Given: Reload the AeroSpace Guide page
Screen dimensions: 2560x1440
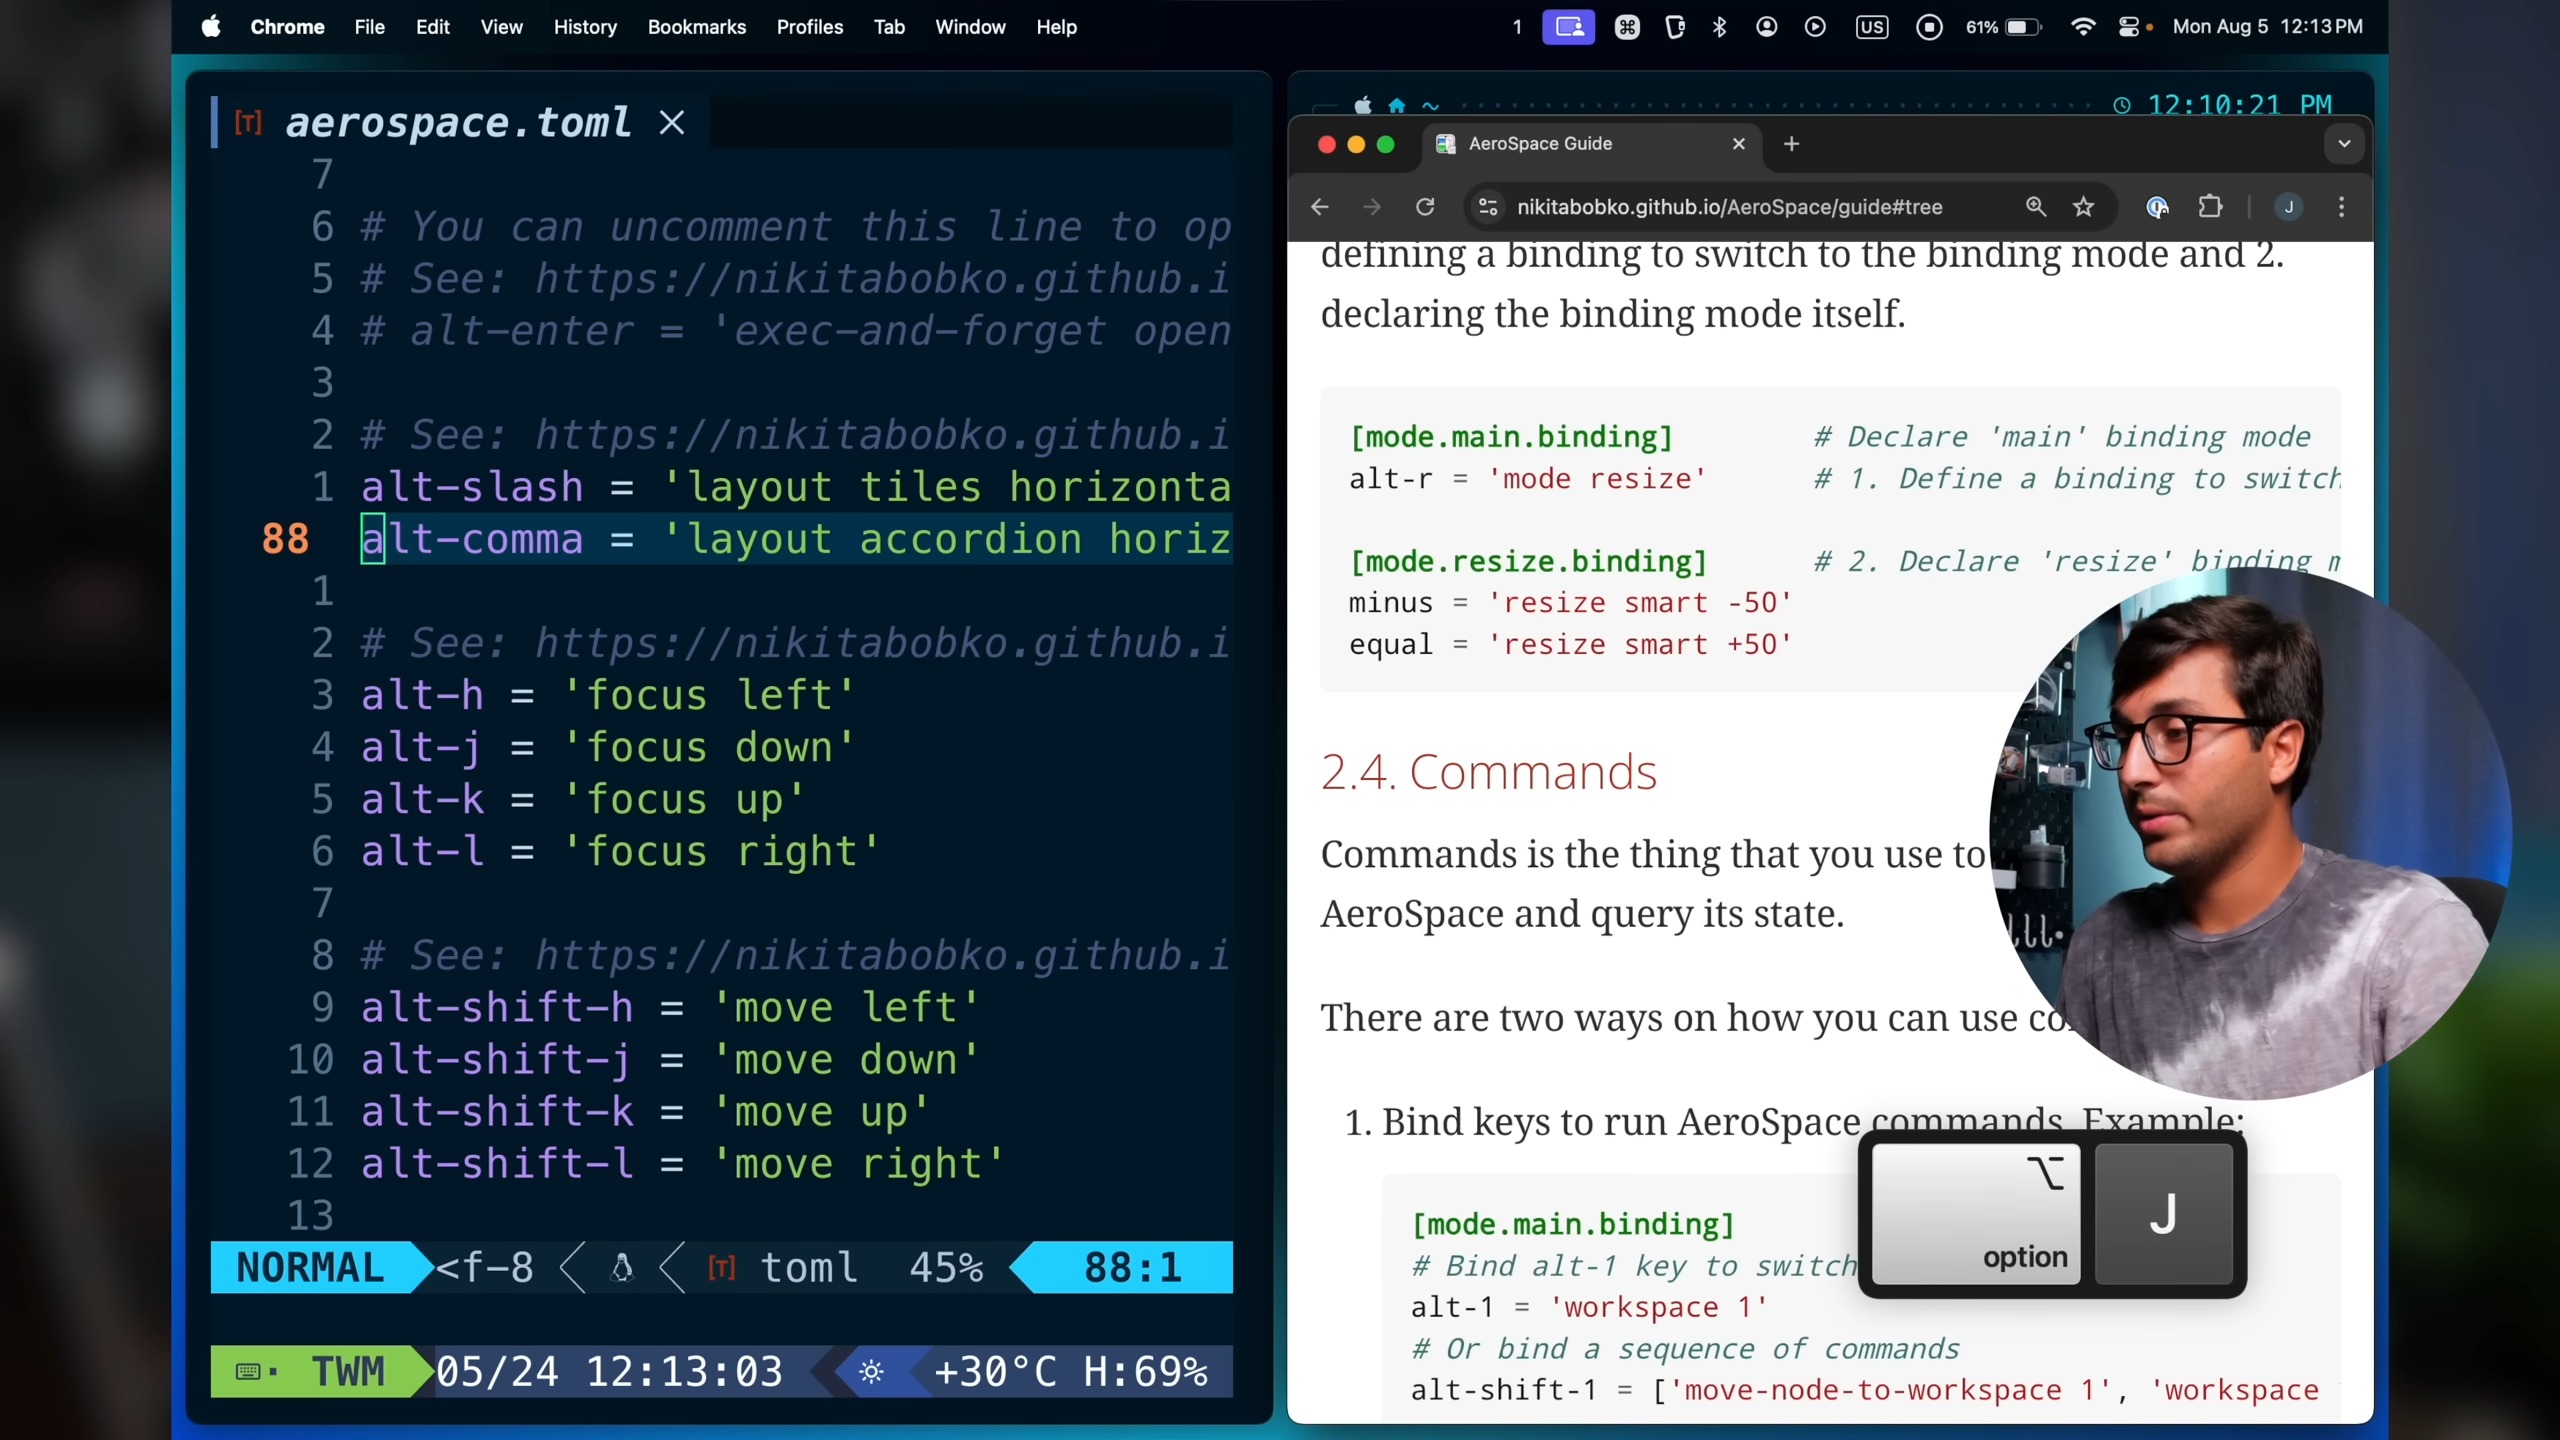Looking at the screenshot, I should click(1425, 207).
